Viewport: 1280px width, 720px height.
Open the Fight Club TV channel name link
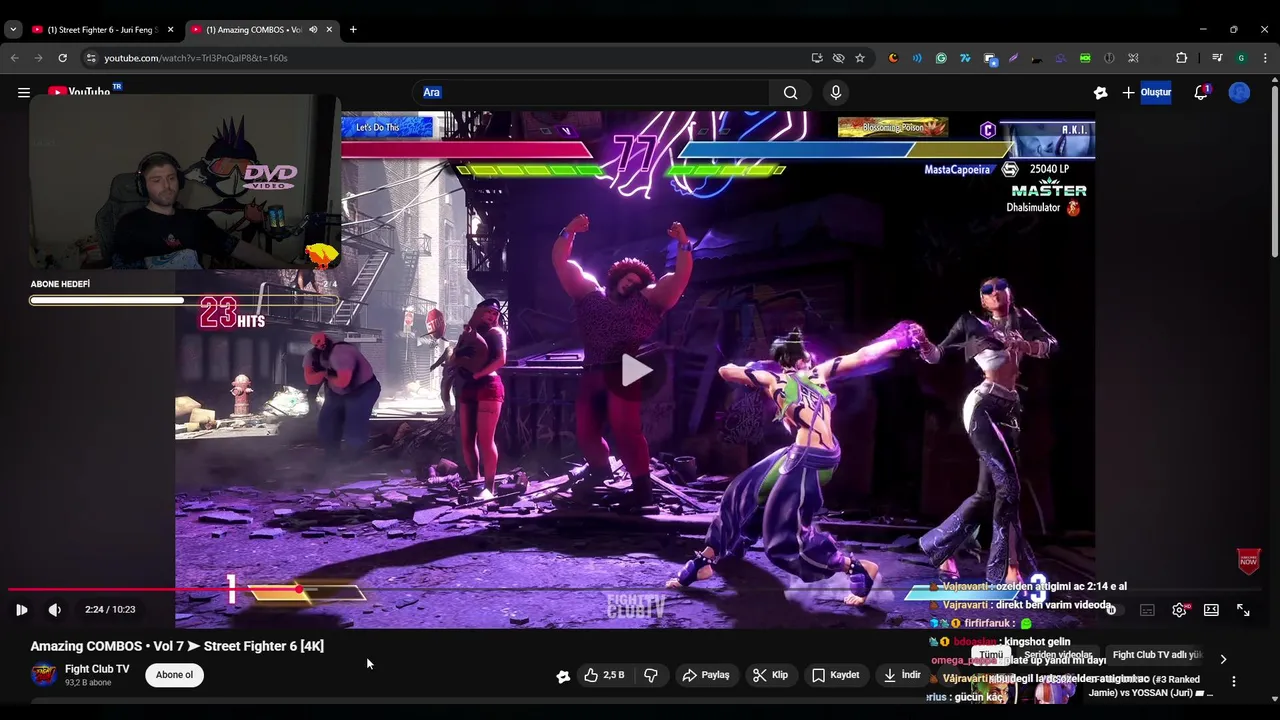pos(97,669)
